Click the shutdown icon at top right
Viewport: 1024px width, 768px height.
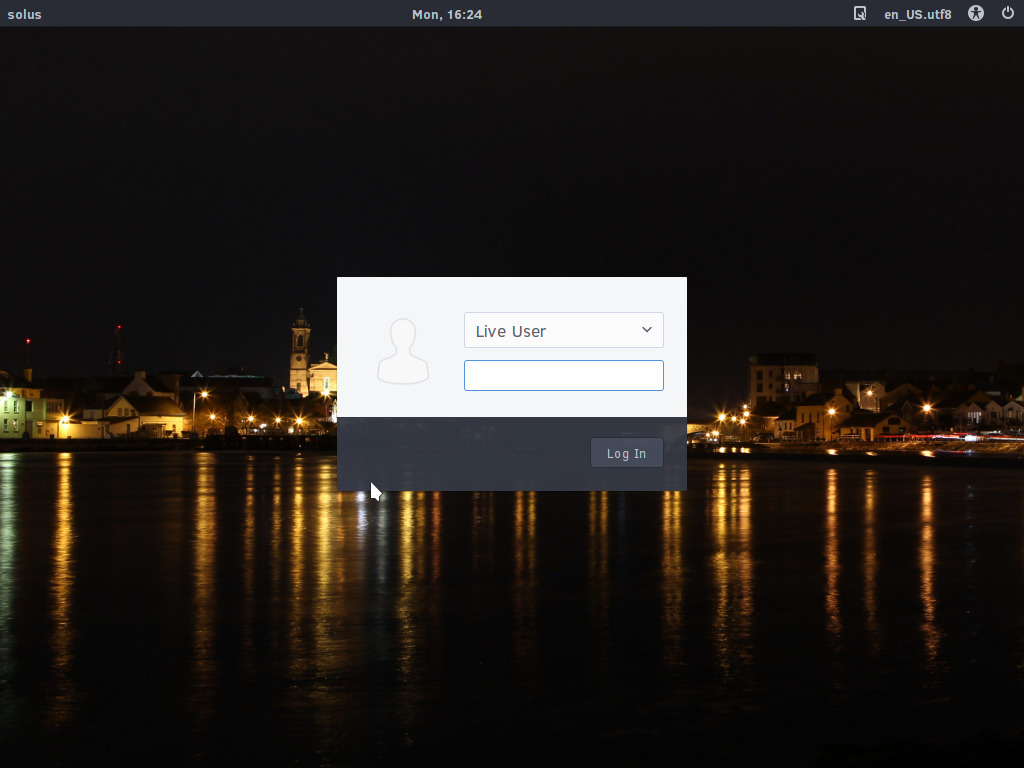point(1009,13)
